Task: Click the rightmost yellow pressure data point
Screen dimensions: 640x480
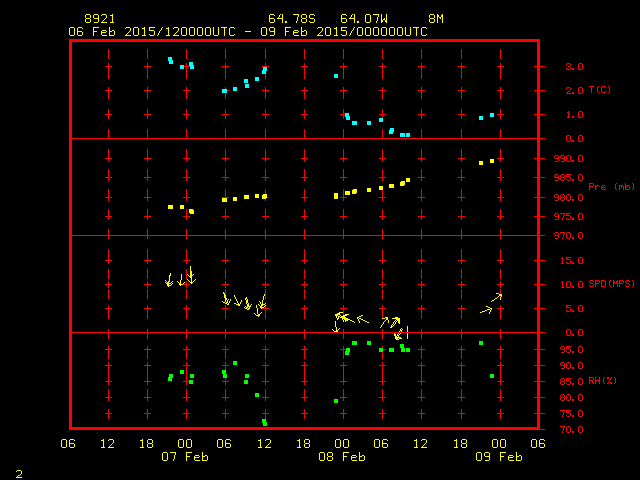Action: (492, 161)
